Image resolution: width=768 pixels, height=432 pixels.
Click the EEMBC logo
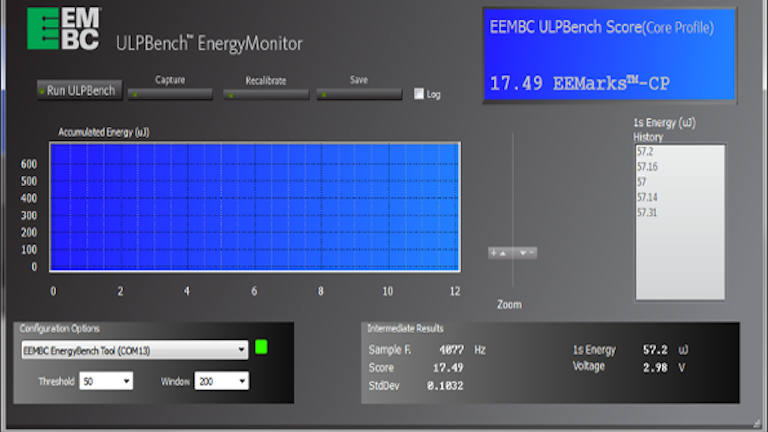click(x=64, y=28)
